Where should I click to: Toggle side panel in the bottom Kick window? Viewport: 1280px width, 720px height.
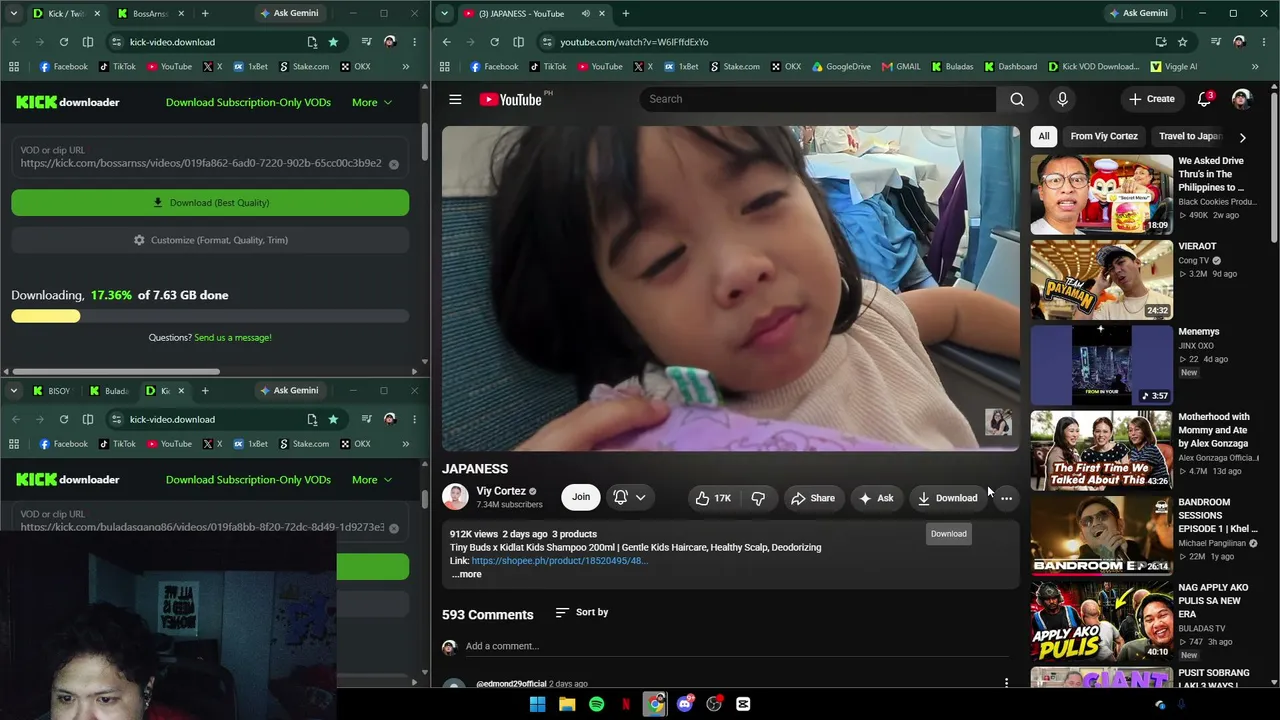pyautogui.click(x=88, y=419)
